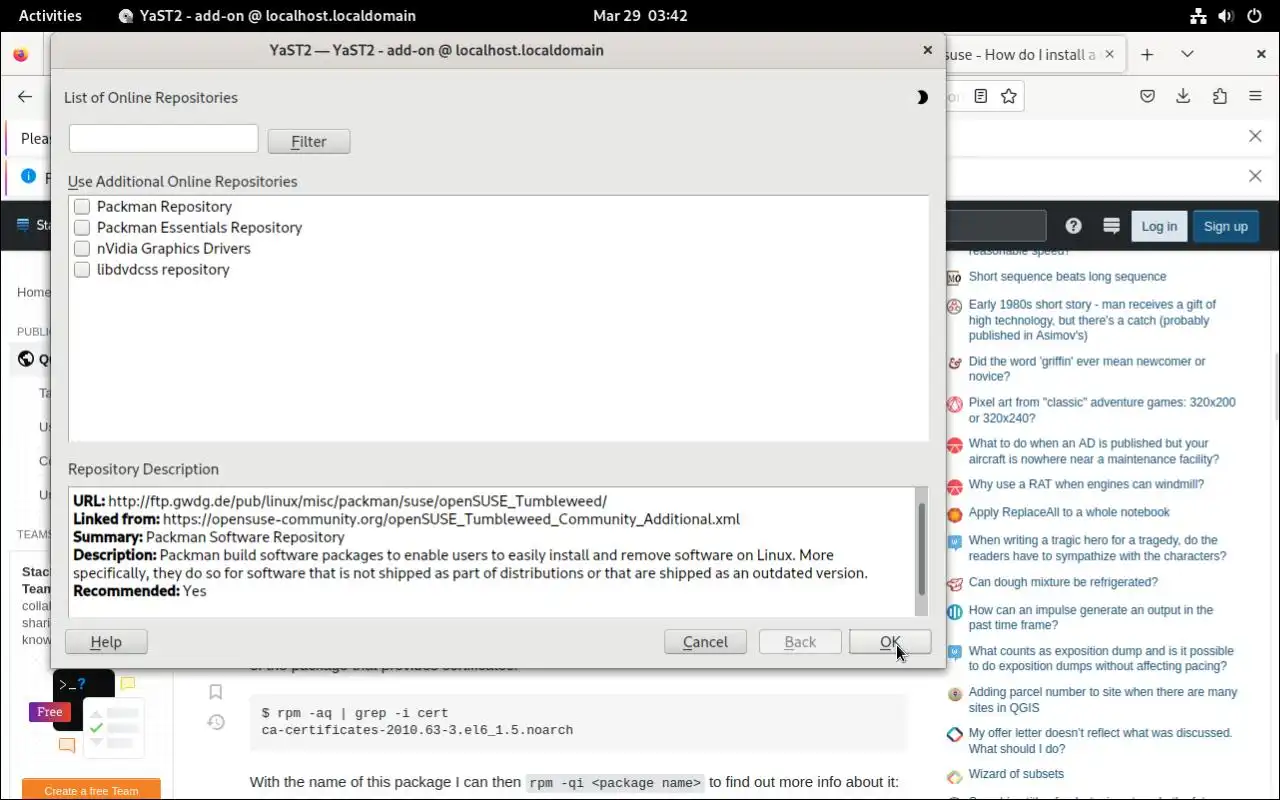Open the Activities overview
This screenshot has height=800, width=1280.
[50, 15]
